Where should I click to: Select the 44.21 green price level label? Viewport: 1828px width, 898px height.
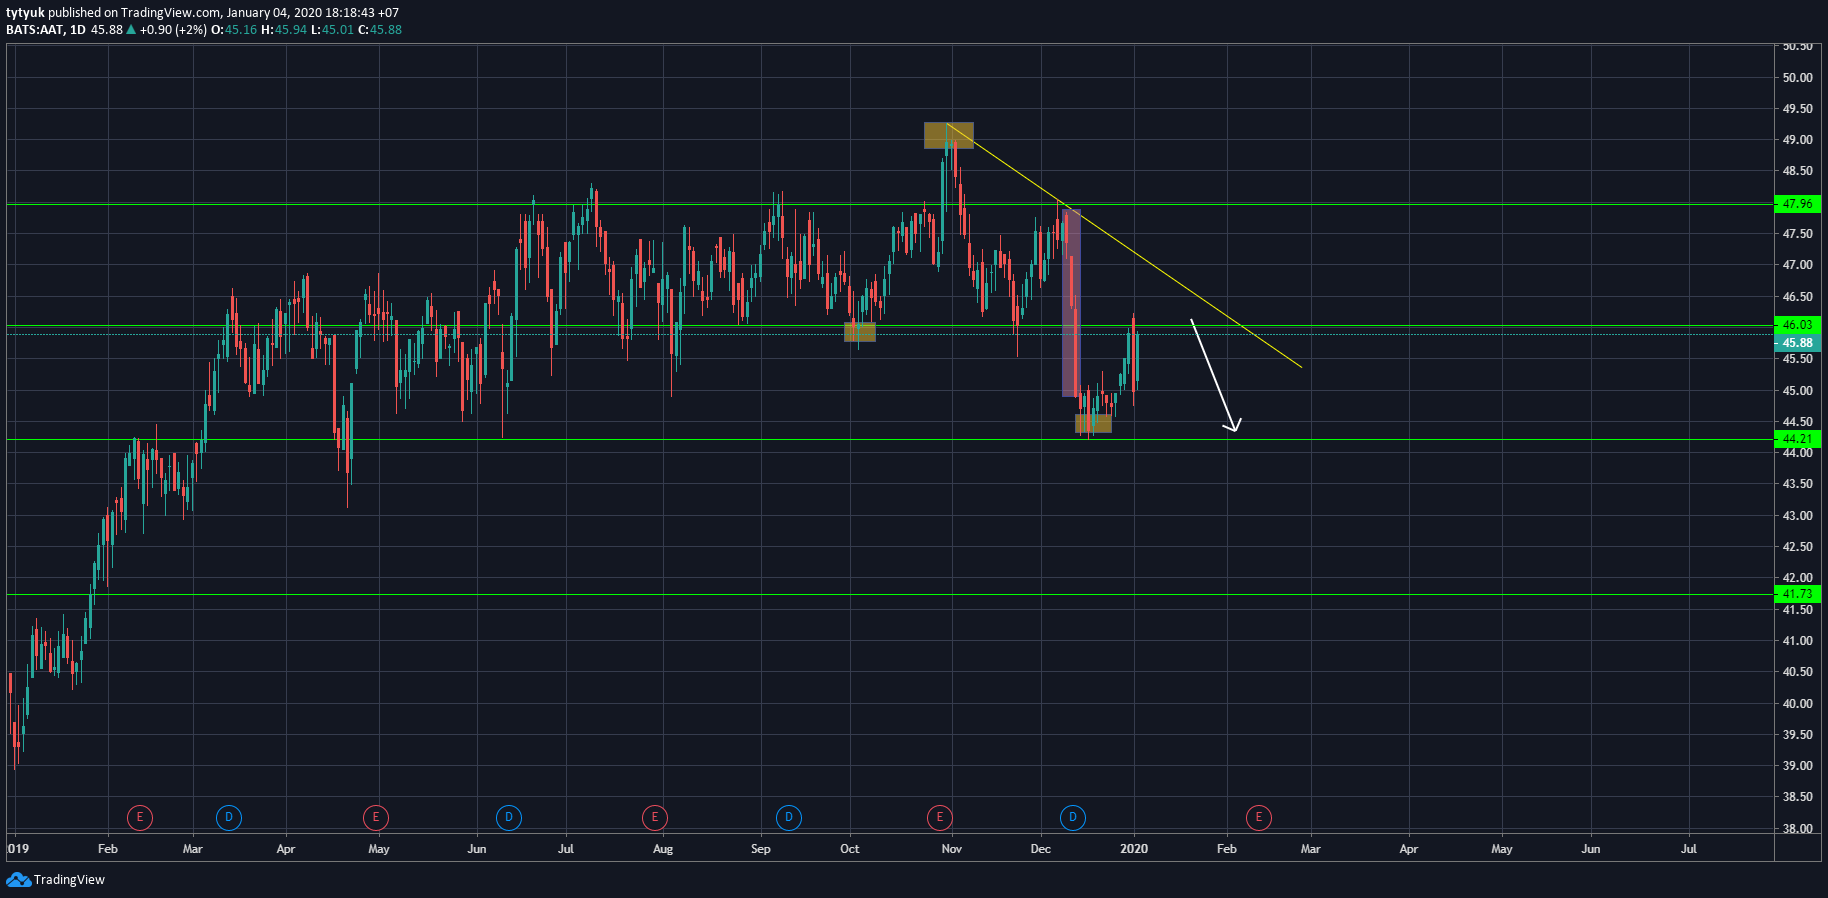(x=1798, y=439)
